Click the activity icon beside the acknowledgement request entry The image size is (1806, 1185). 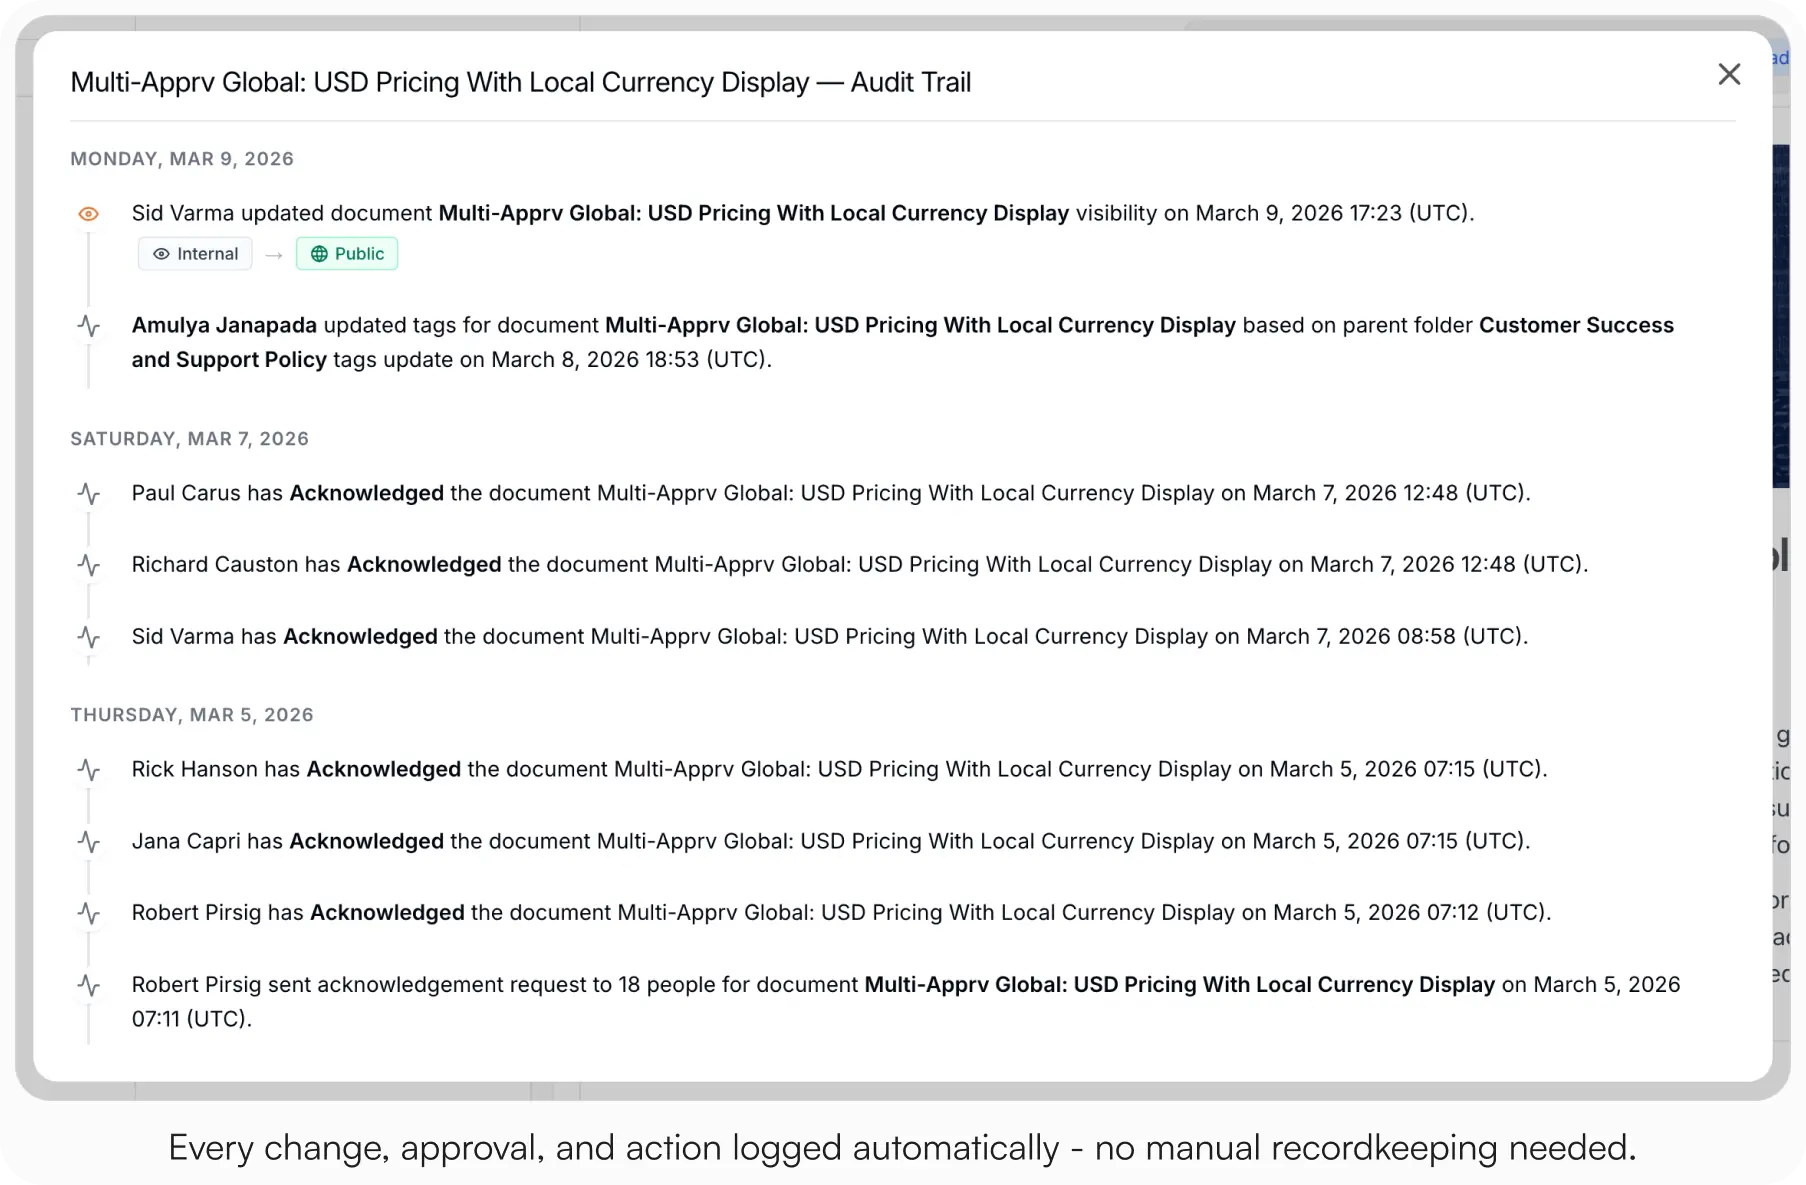click(89, 985)
